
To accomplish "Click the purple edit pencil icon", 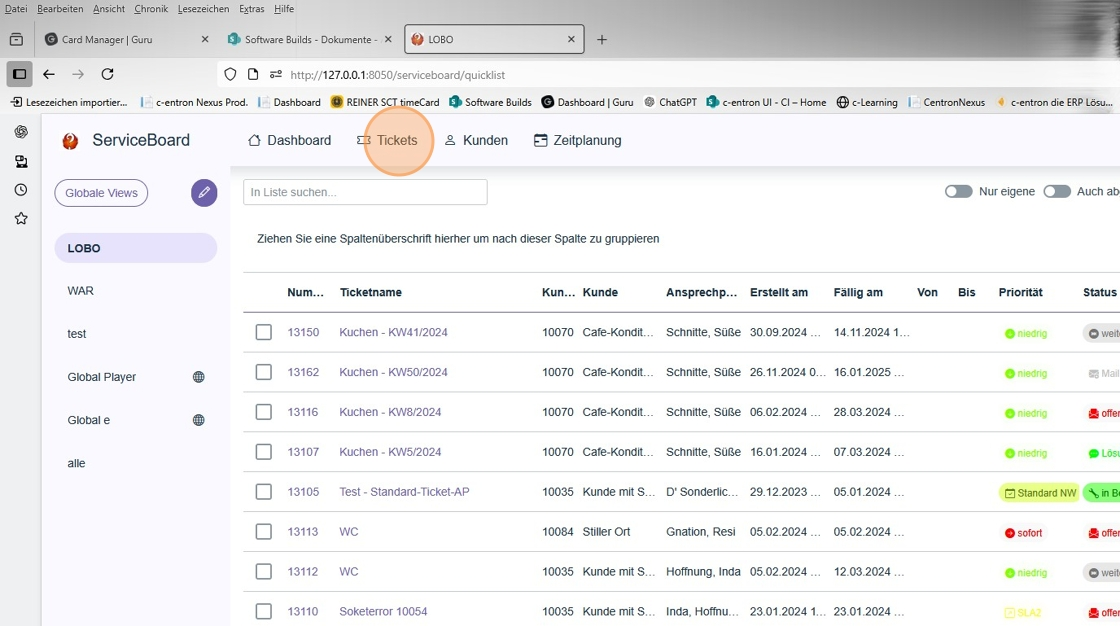I will coord(204,193).
